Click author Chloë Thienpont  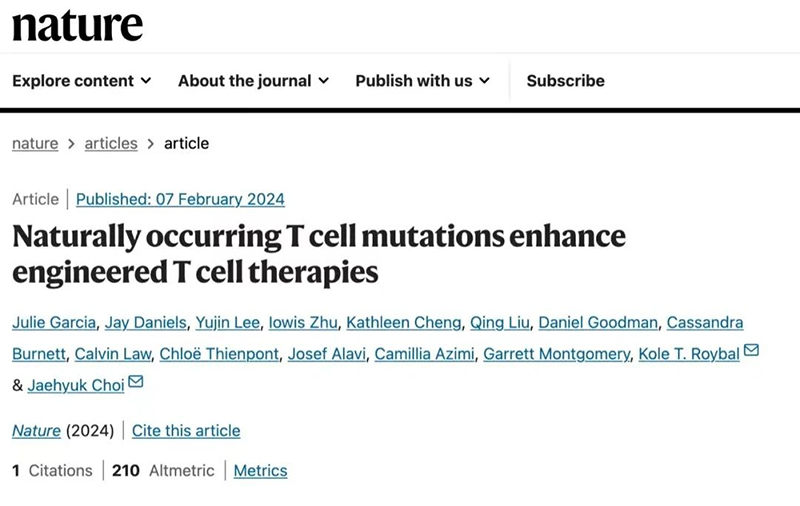[x=219, y=354]
